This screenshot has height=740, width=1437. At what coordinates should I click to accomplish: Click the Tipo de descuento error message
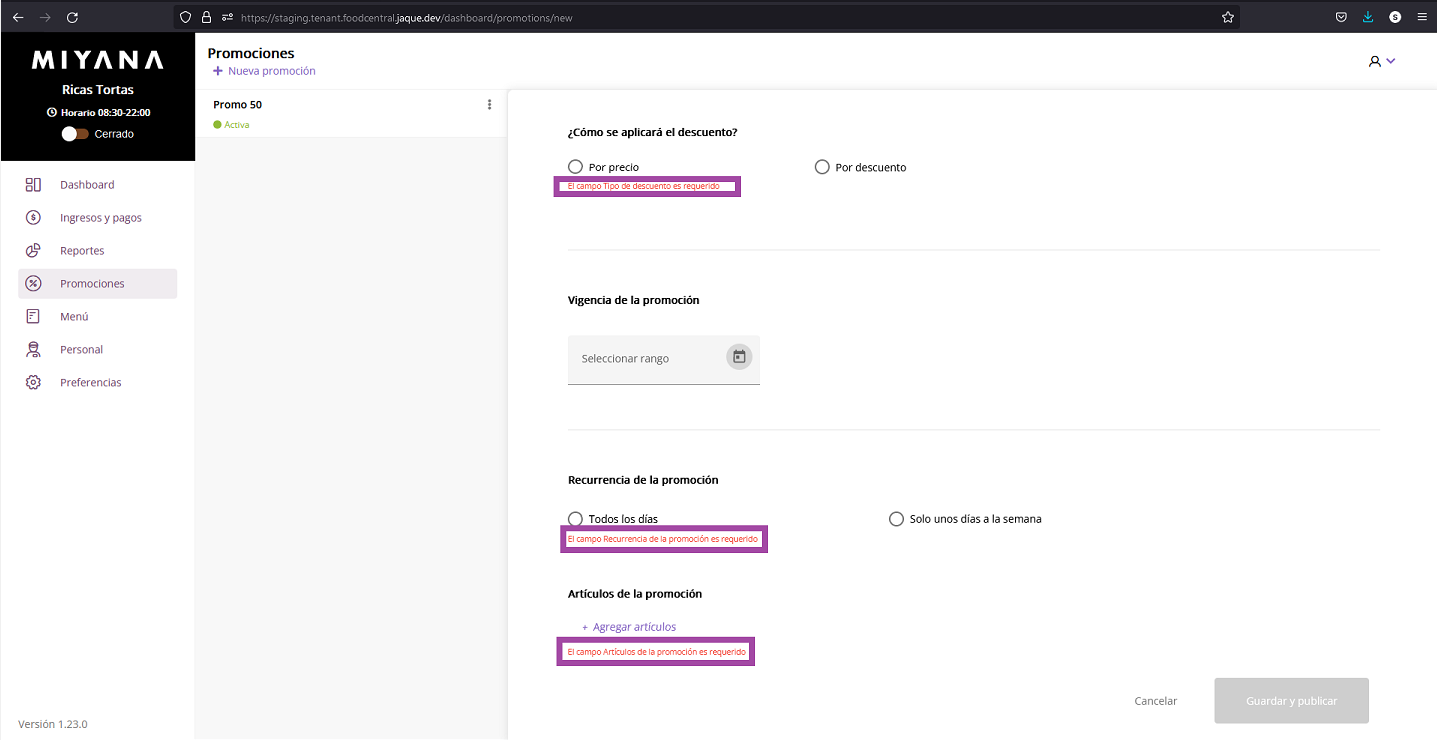(643, 186)
